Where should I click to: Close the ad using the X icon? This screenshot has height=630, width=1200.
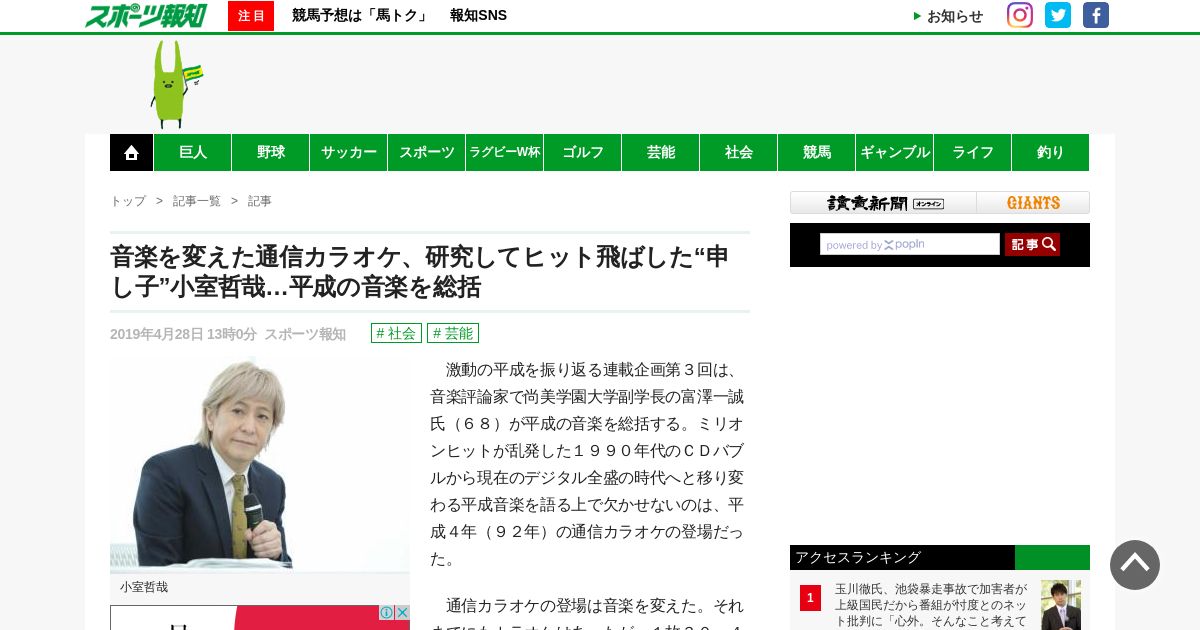click(402, 612)
